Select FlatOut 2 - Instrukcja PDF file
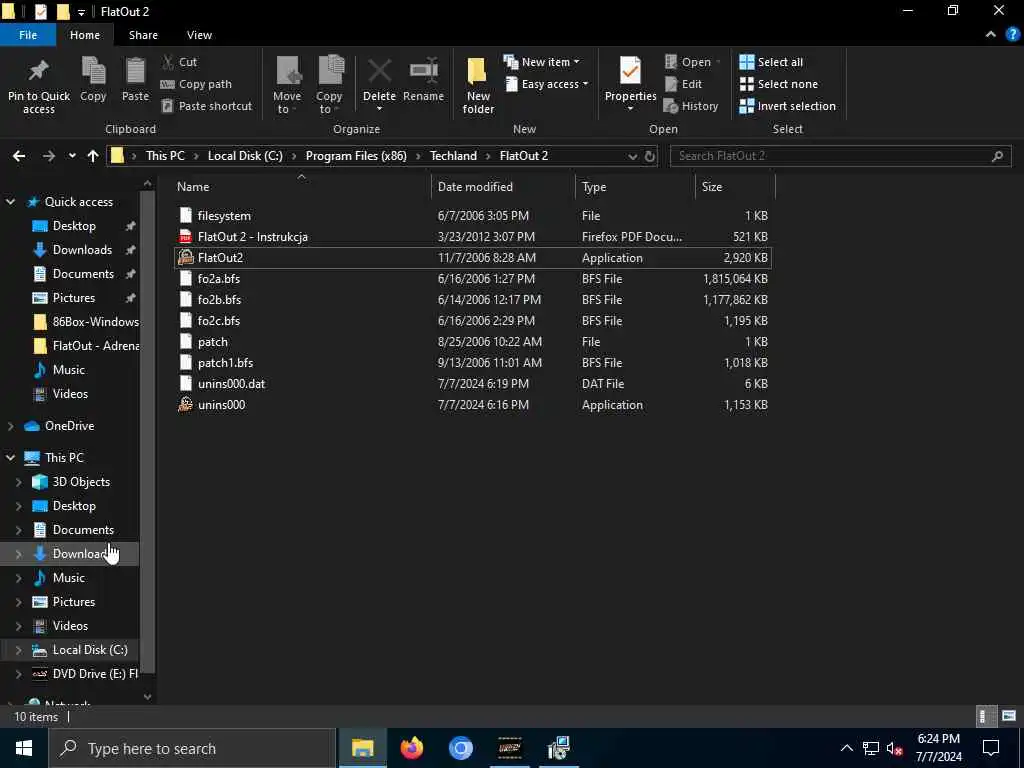Viewport: 1024px width, 768px height. click(x=473, y=237)
